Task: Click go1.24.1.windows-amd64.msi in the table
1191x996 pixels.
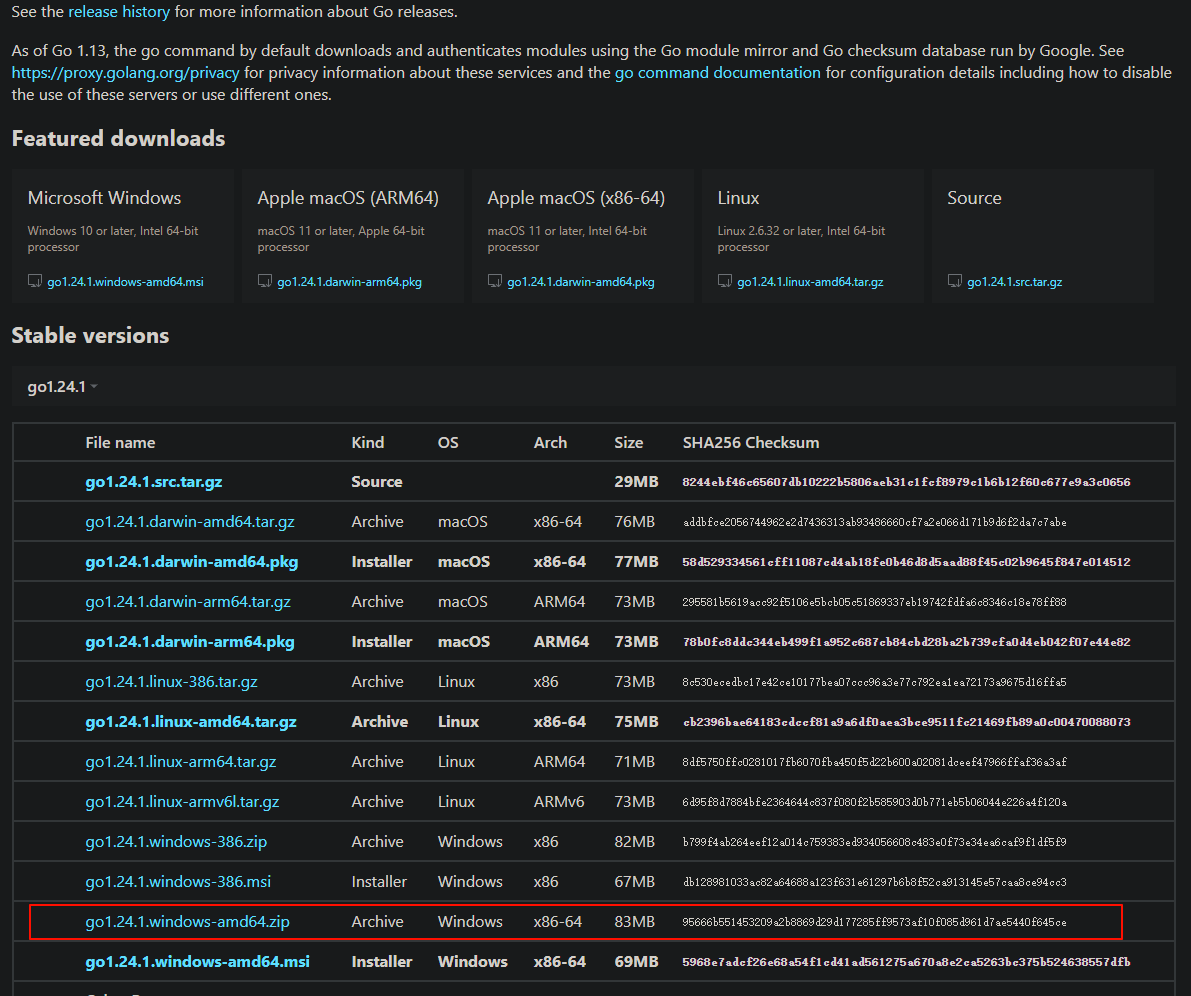Action: pyautogui.click(x=197, y=962)
